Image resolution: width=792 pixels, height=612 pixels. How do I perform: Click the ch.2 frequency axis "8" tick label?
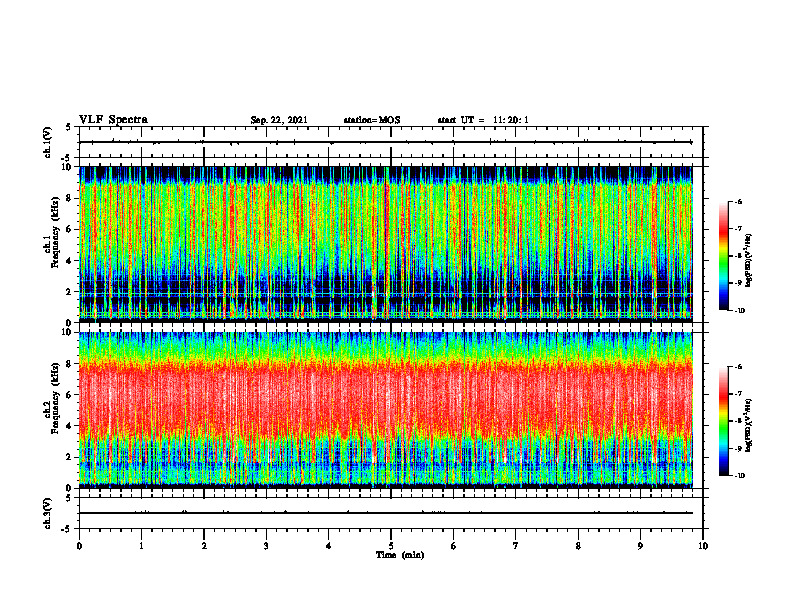coord(70,364)
